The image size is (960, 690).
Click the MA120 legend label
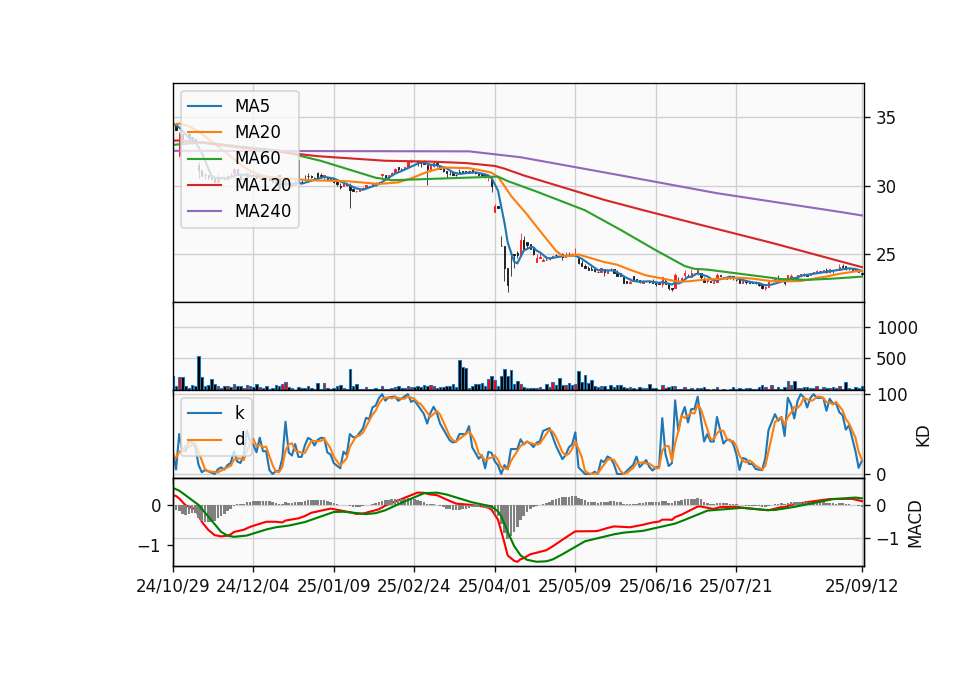tap(263, 184)
